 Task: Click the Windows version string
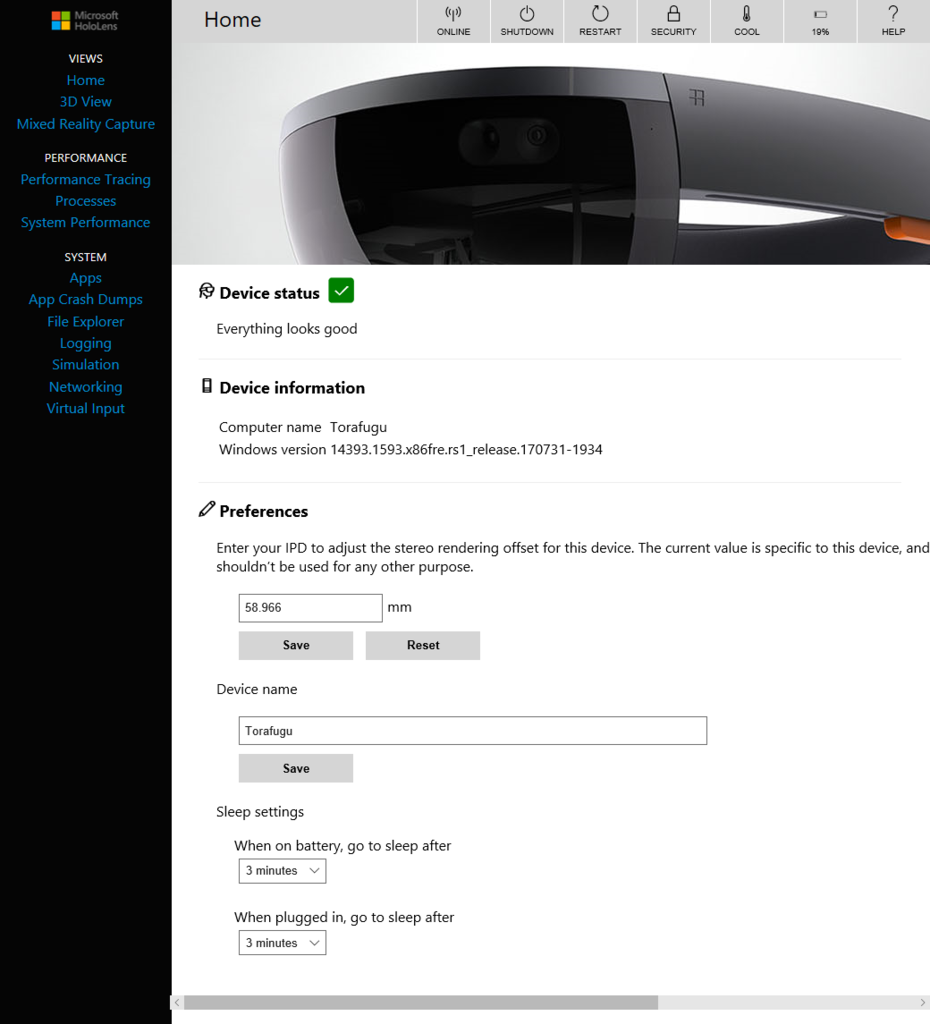click(x=466, y=450)
